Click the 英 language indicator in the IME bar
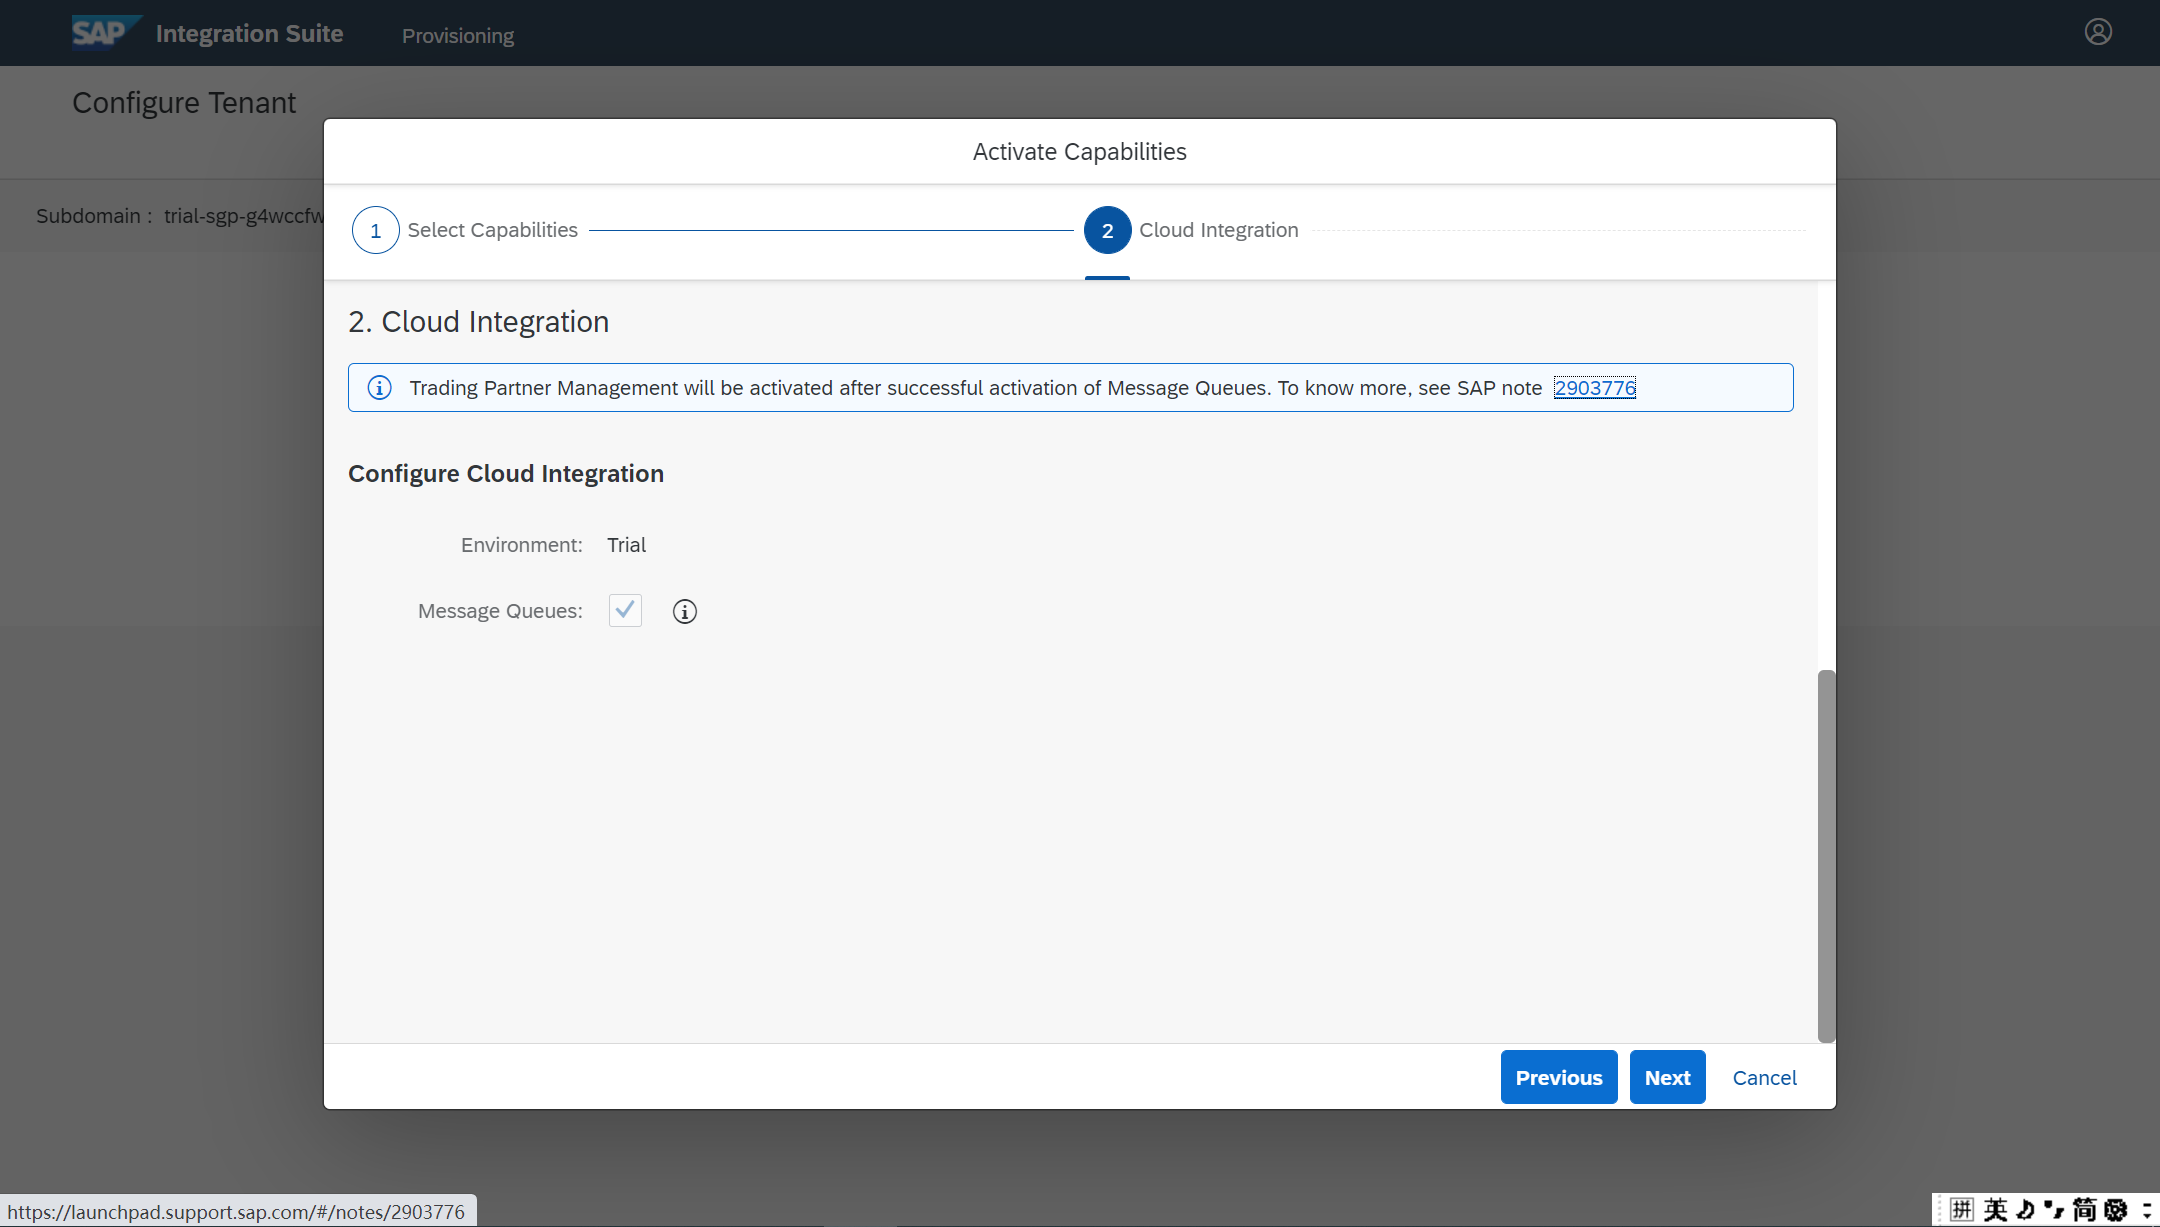Screen dimensions: 2160x1227 pyautogui.click(x=1995, y=1210)
